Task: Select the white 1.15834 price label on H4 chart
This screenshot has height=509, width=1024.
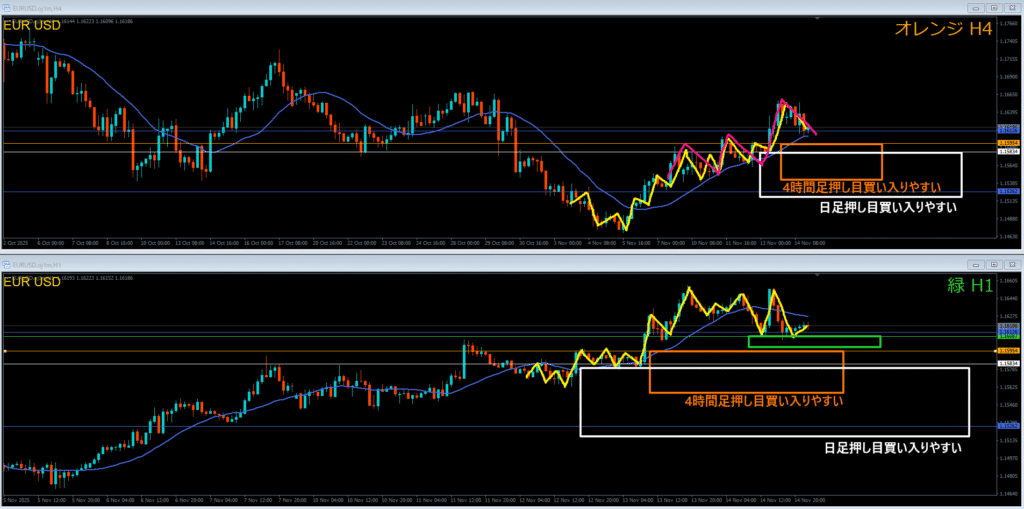Action: [1010, 152]
